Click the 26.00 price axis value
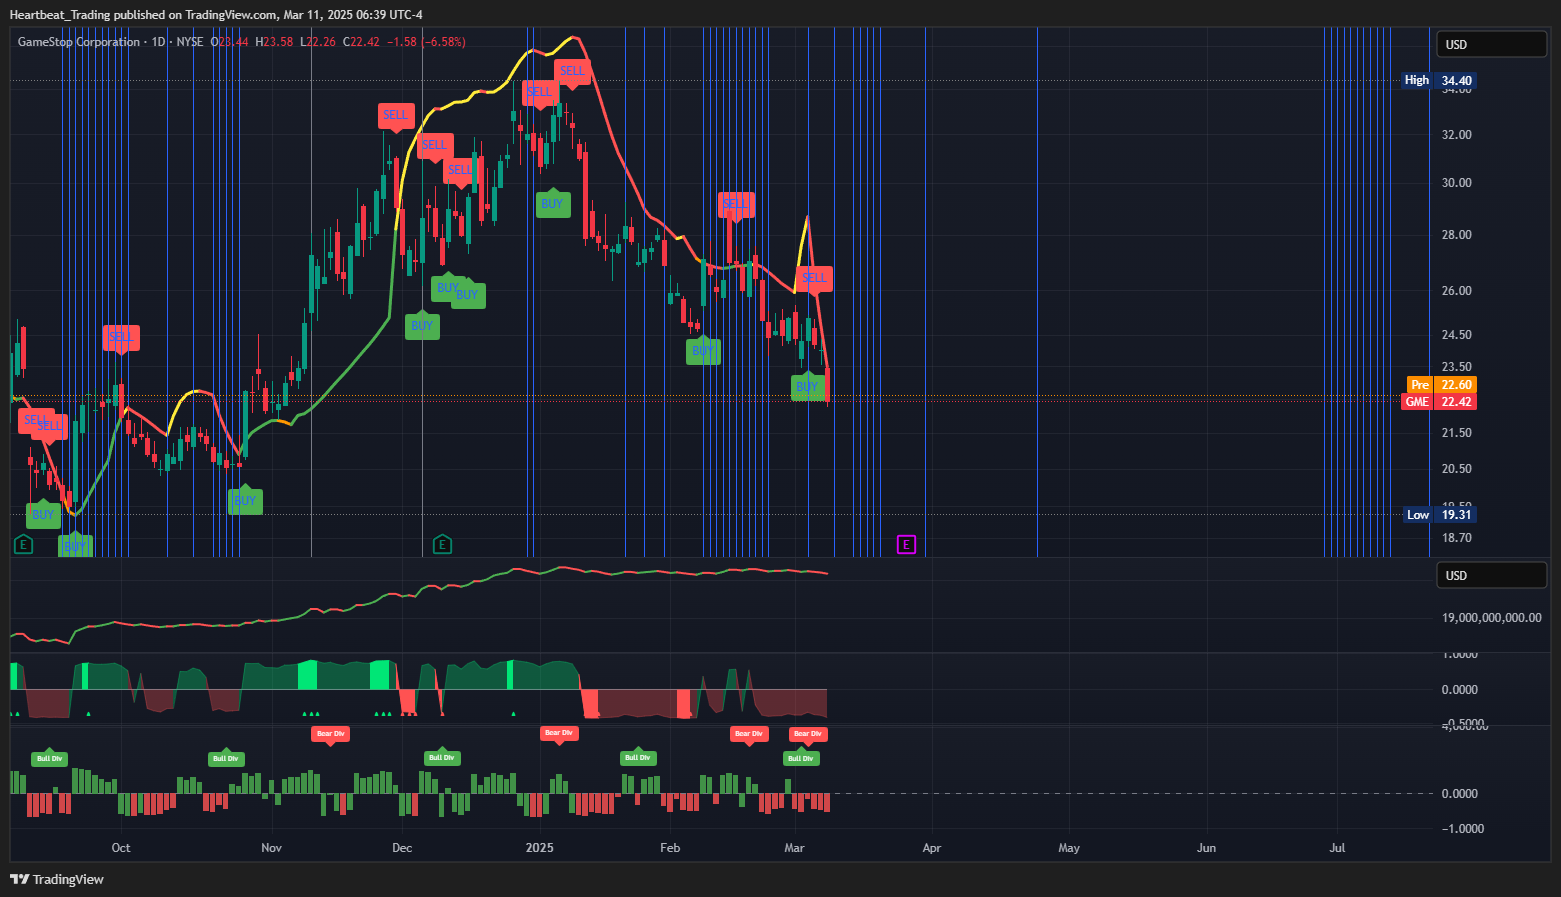Screen dimensions: 1561x897 1456,291
